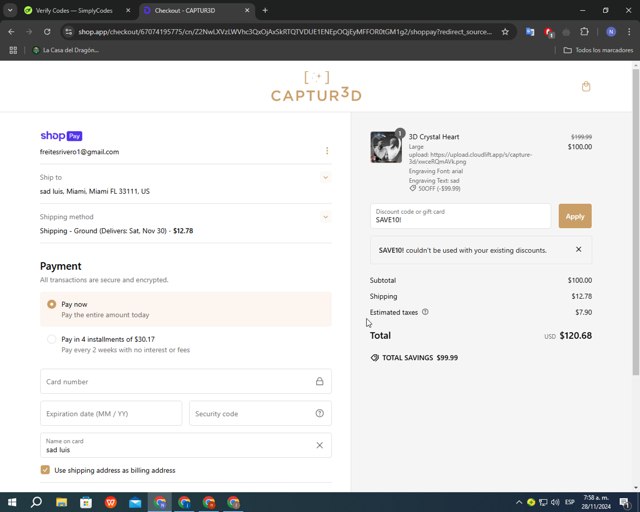Open the tab search dropdown
Image resolution: width=640 pixels, height=512 pixels.
[x=10, y=11]
